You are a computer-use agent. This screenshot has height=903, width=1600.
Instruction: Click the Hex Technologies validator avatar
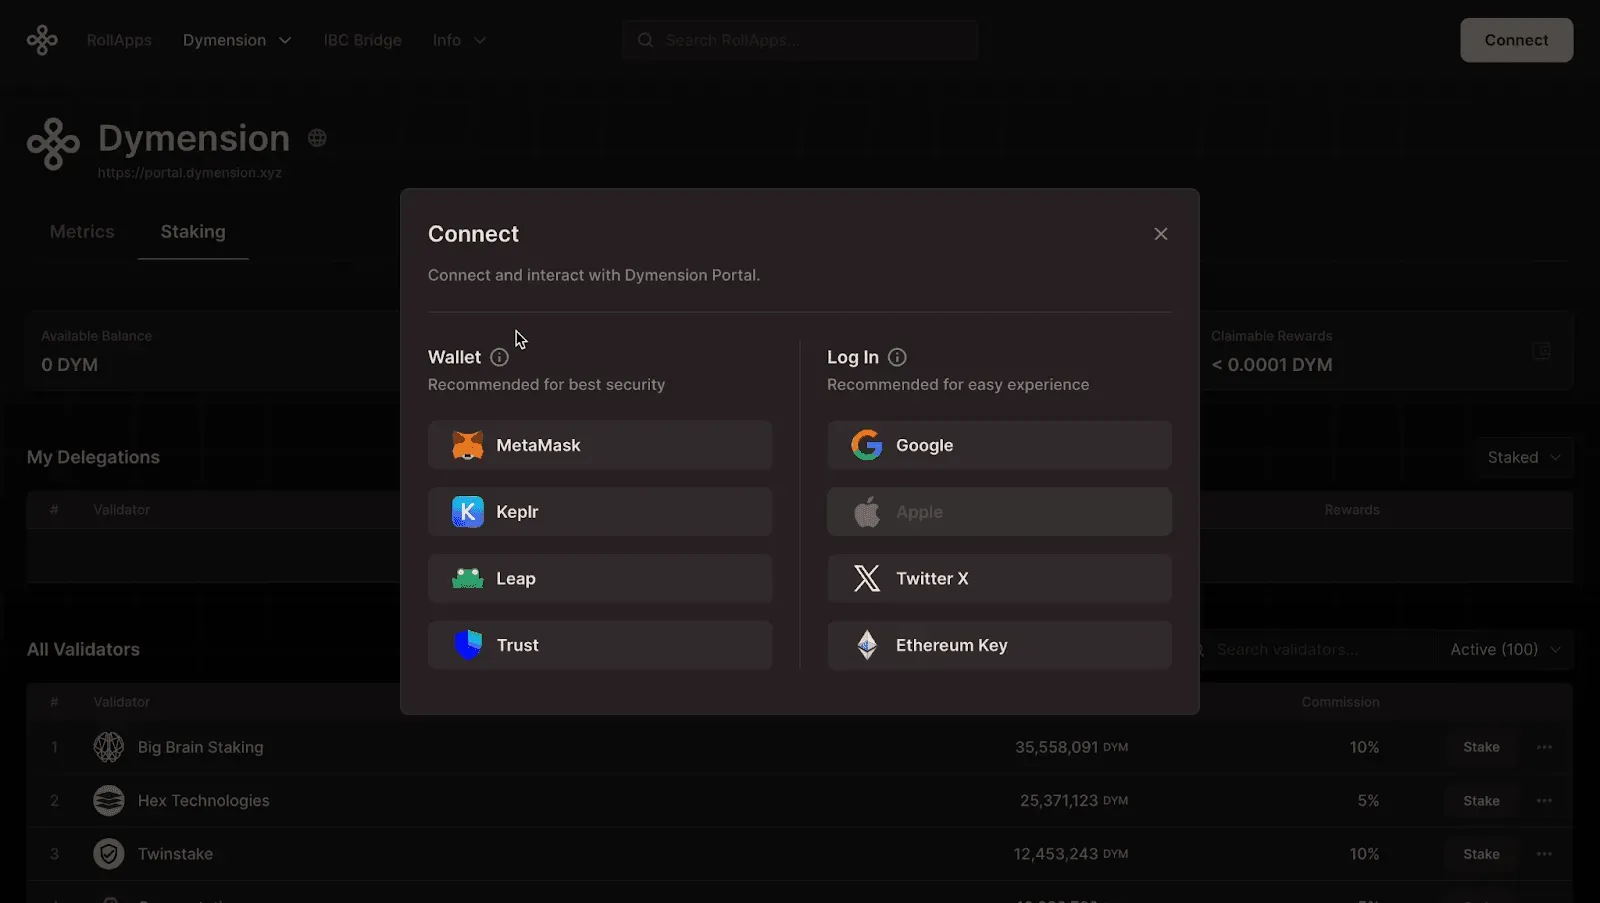pyautogui.click(x=108, y=800)
